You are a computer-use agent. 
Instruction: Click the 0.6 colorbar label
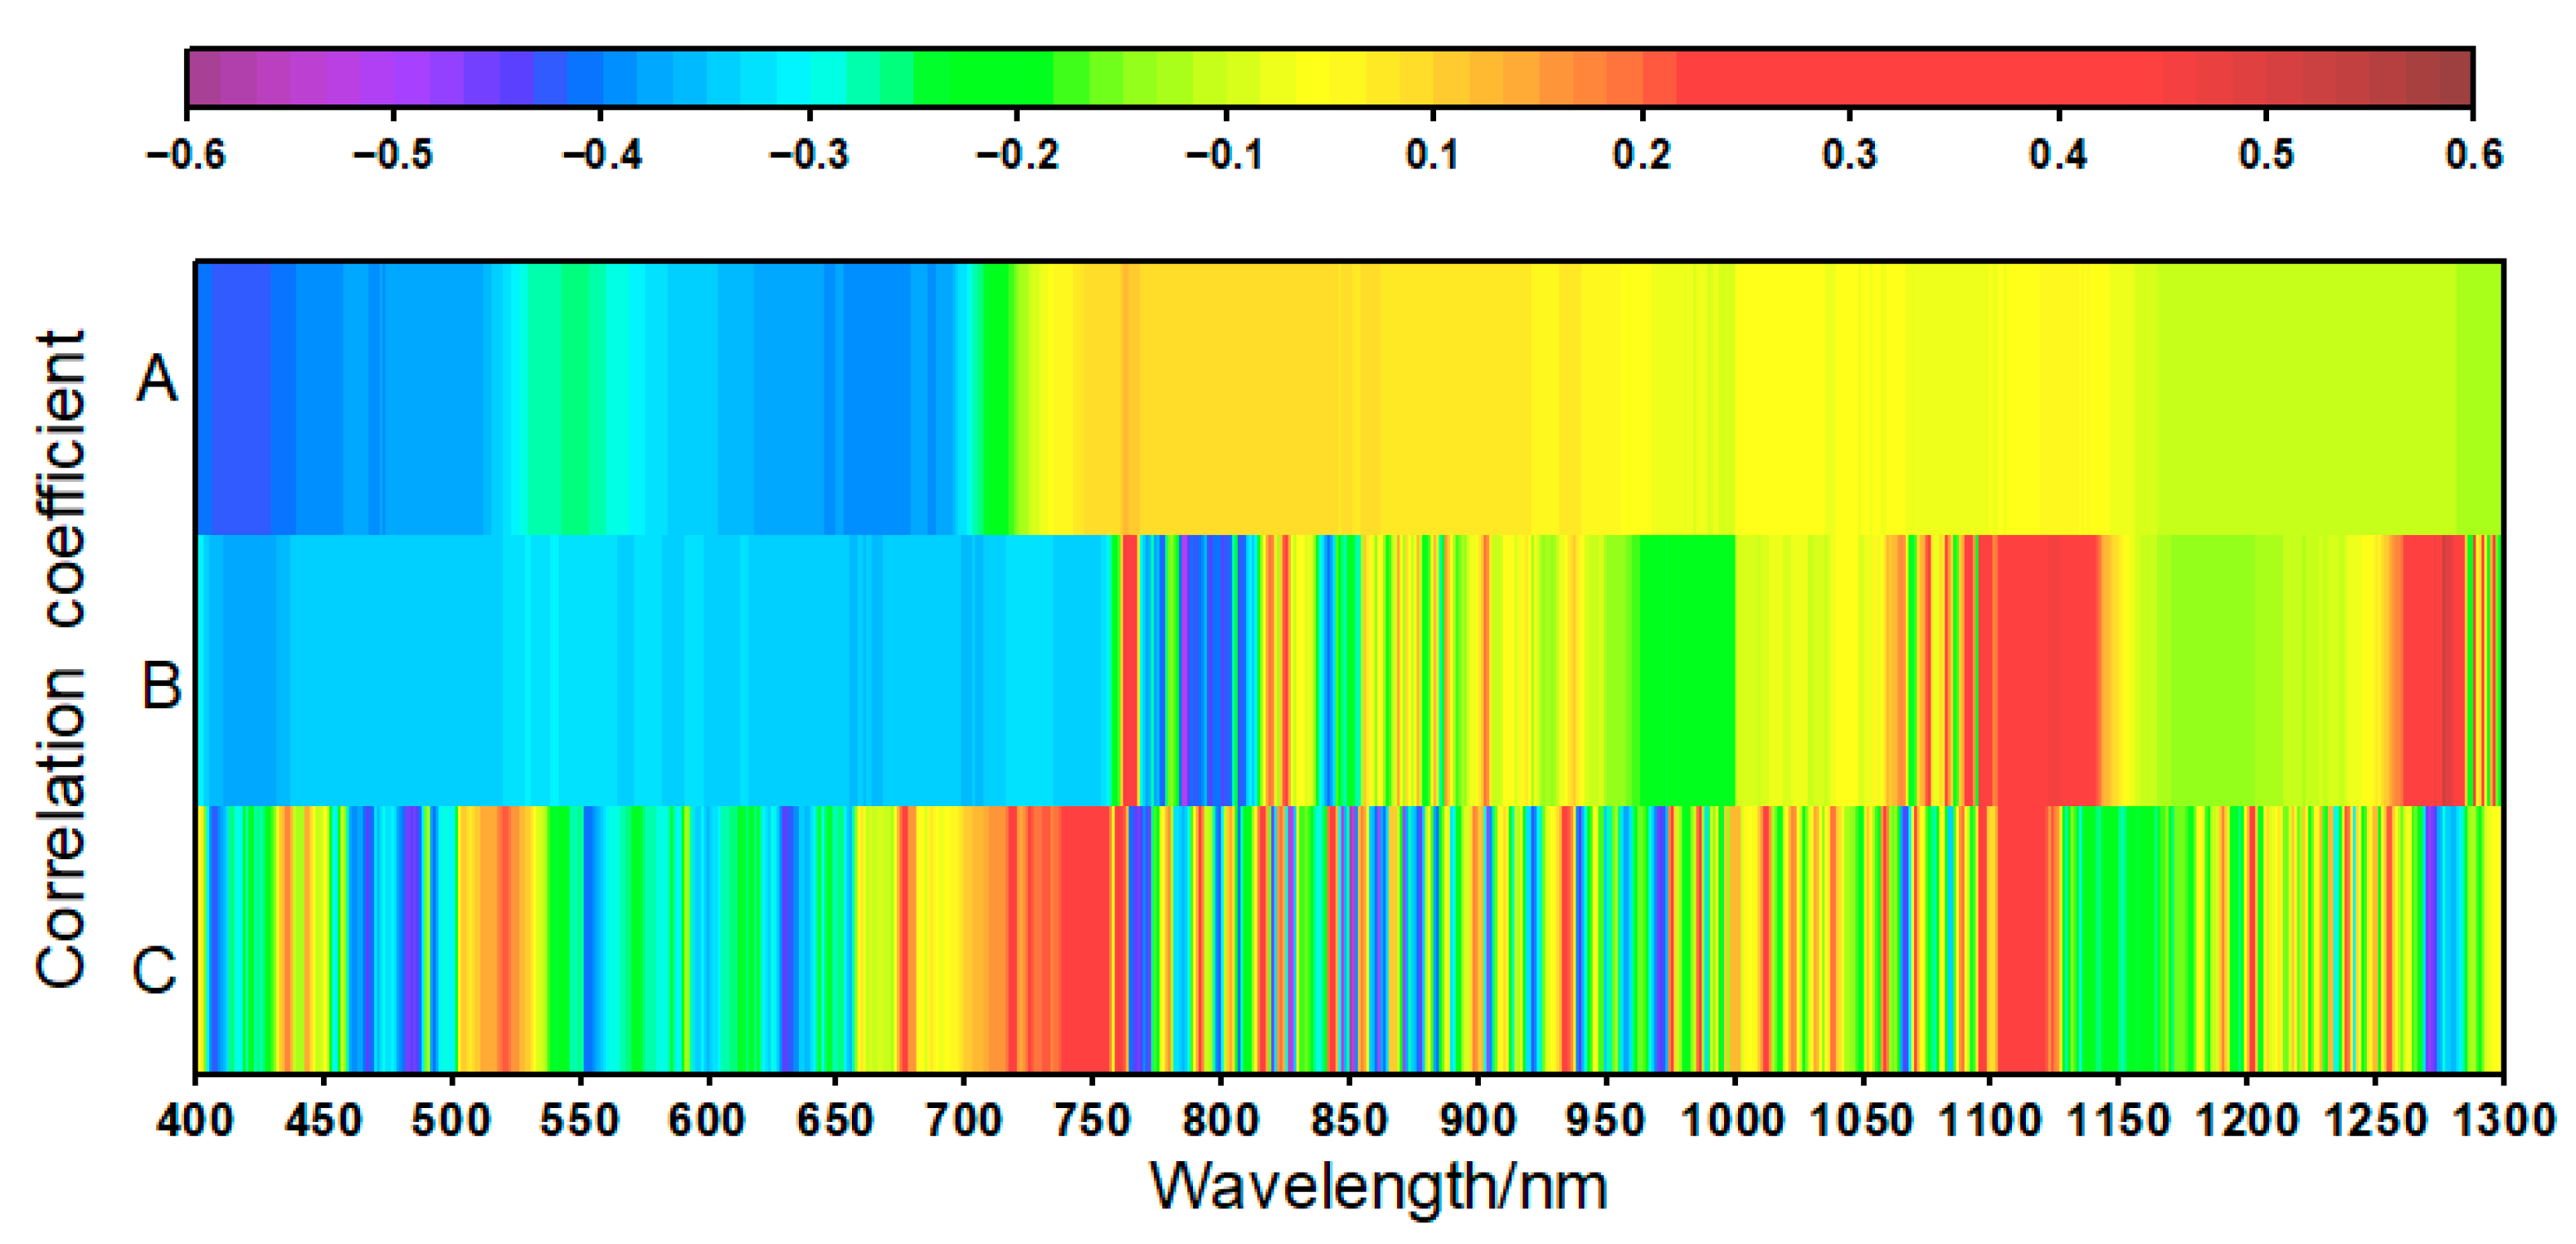(x=2473, y=155)
